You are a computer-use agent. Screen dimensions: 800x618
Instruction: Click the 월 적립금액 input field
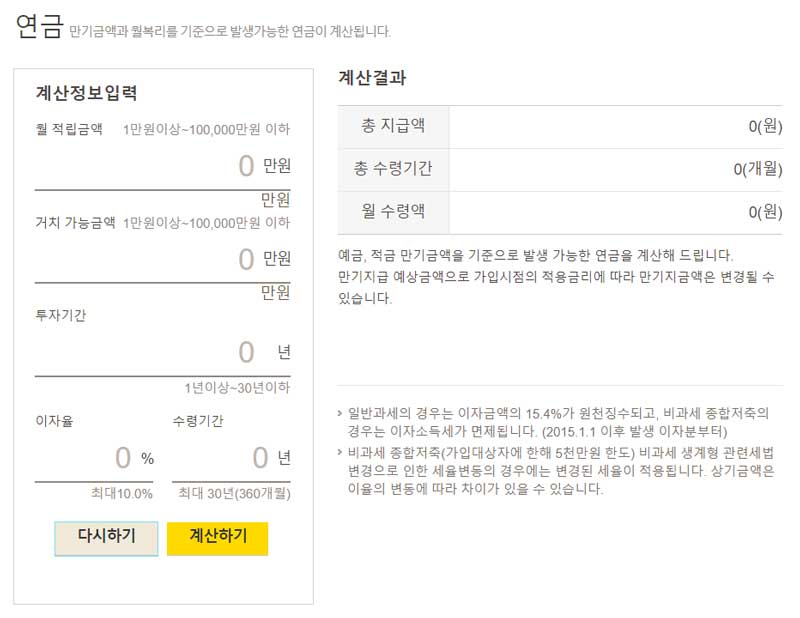coord(180,163)
